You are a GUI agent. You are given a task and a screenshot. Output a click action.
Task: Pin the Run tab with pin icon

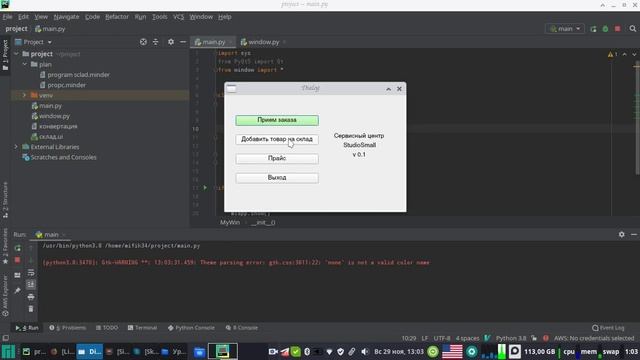(18, 291)
